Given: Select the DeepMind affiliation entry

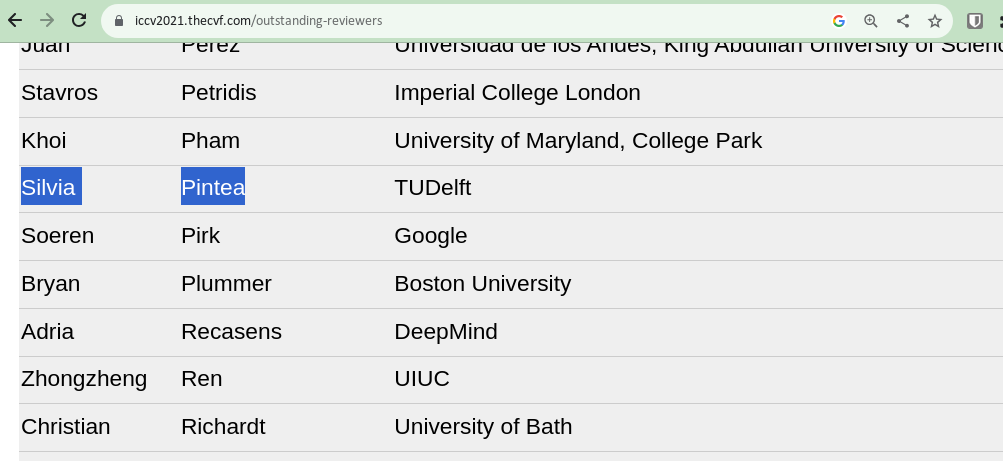Looking at the screenshot, I should pyautogui.click(x=446, y=332).
